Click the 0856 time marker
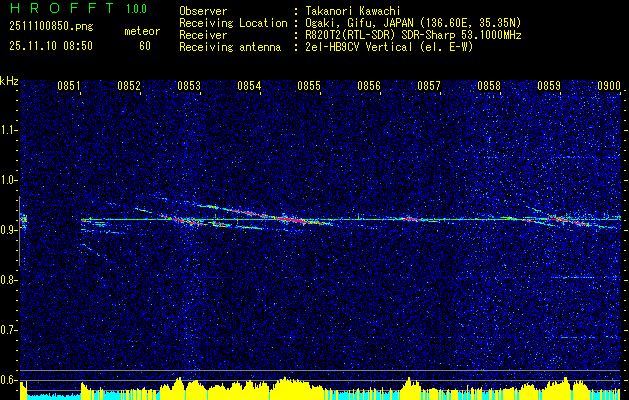The image size is (629, 400). (369, 86)
